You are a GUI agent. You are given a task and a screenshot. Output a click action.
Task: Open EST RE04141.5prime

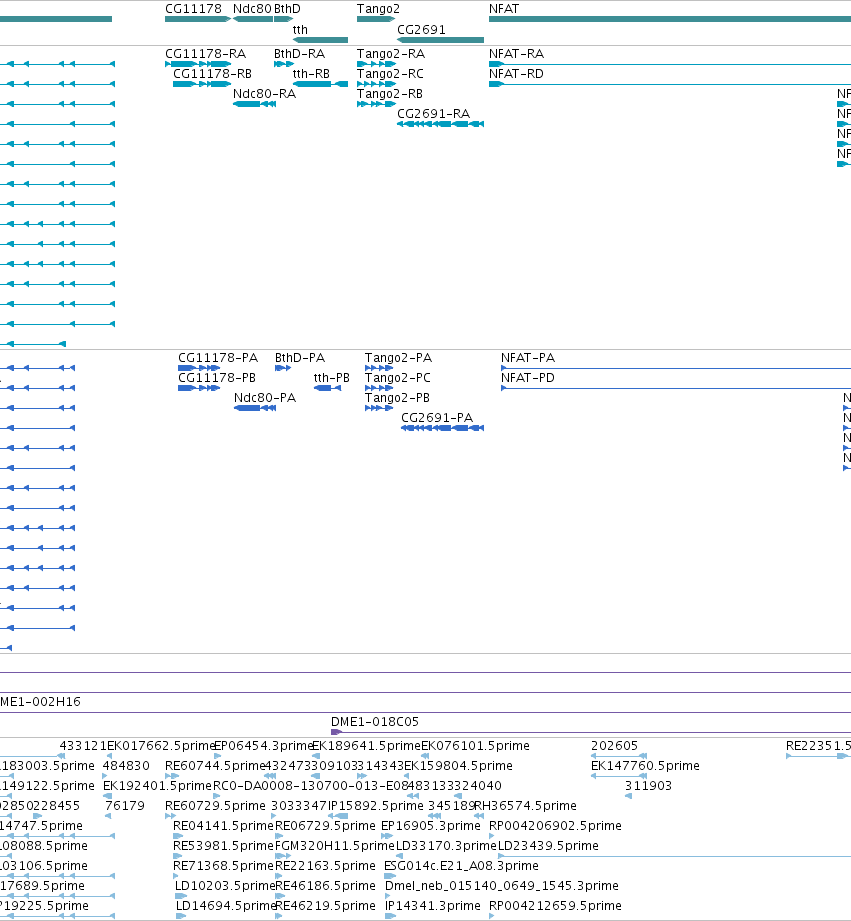(x=224, y=826)
